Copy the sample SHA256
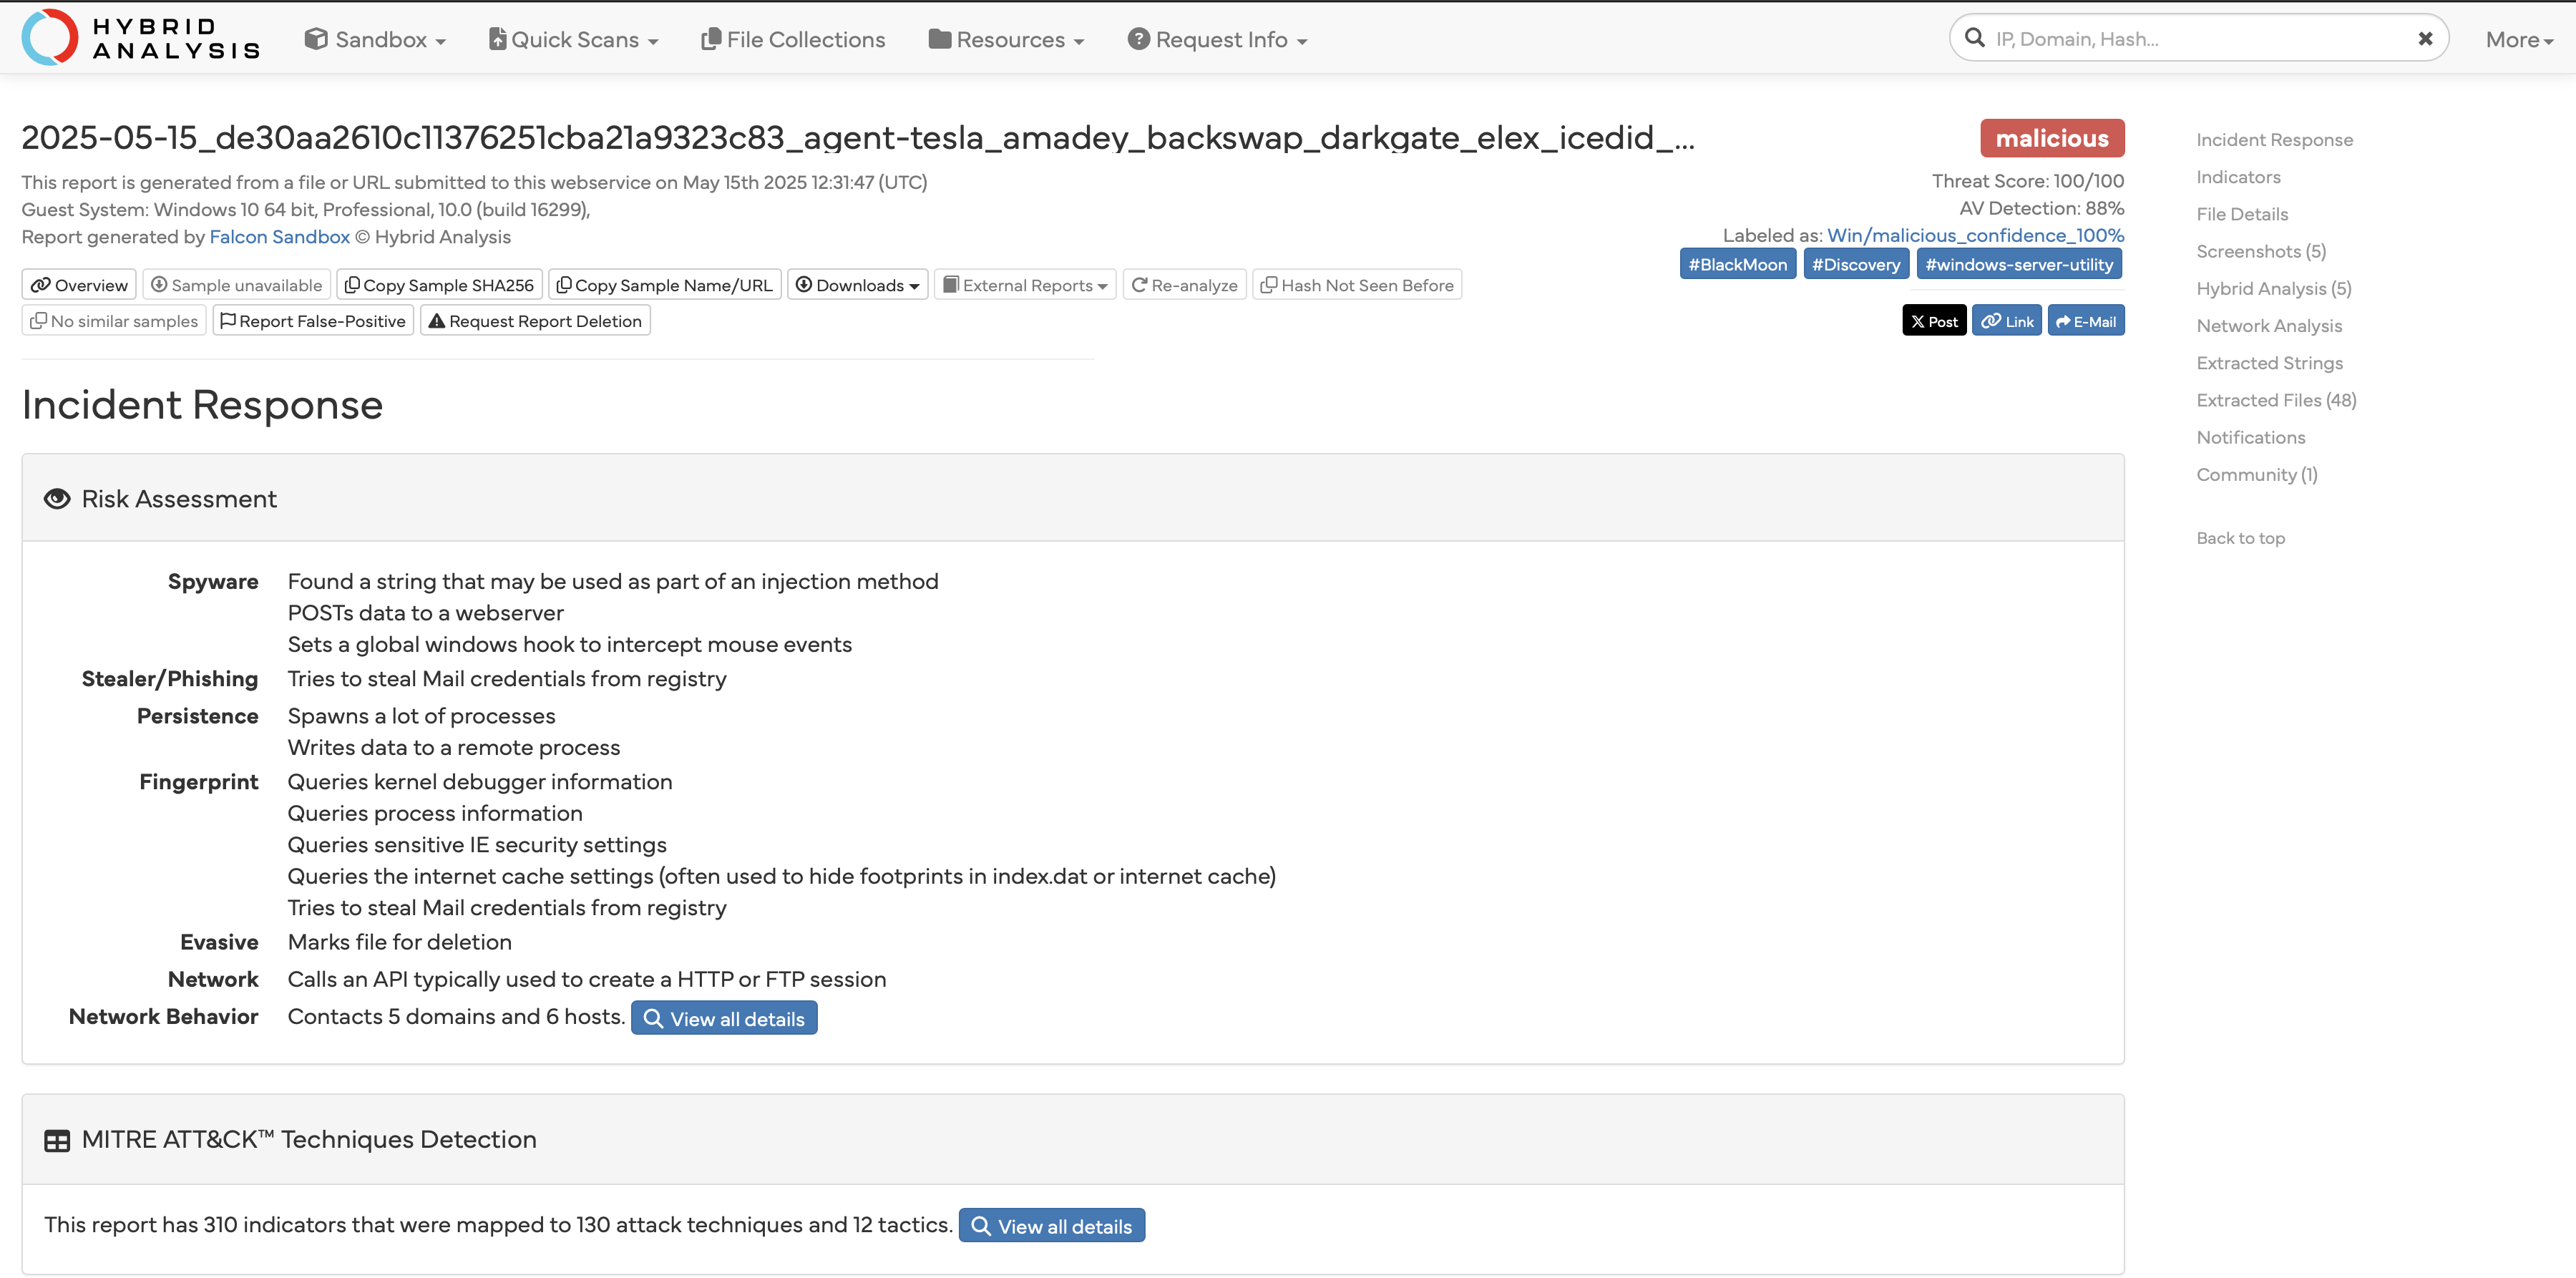 (439, 285)
